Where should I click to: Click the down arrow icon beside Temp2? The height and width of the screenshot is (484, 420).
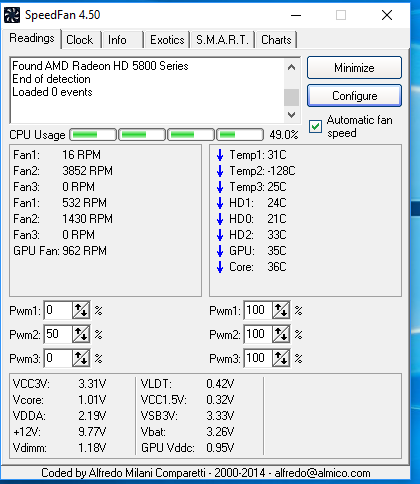220,171
